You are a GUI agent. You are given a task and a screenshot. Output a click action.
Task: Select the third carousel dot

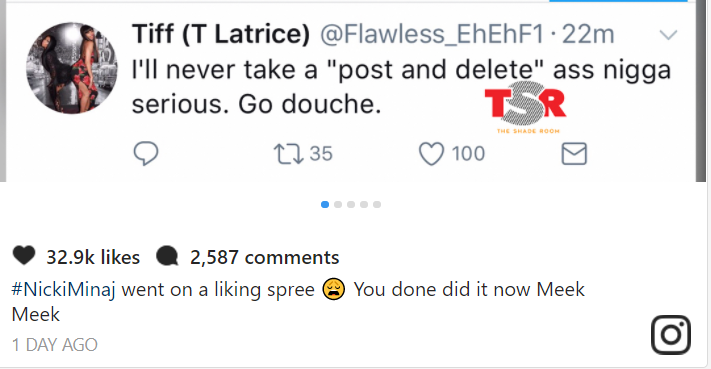click(351, 204)
